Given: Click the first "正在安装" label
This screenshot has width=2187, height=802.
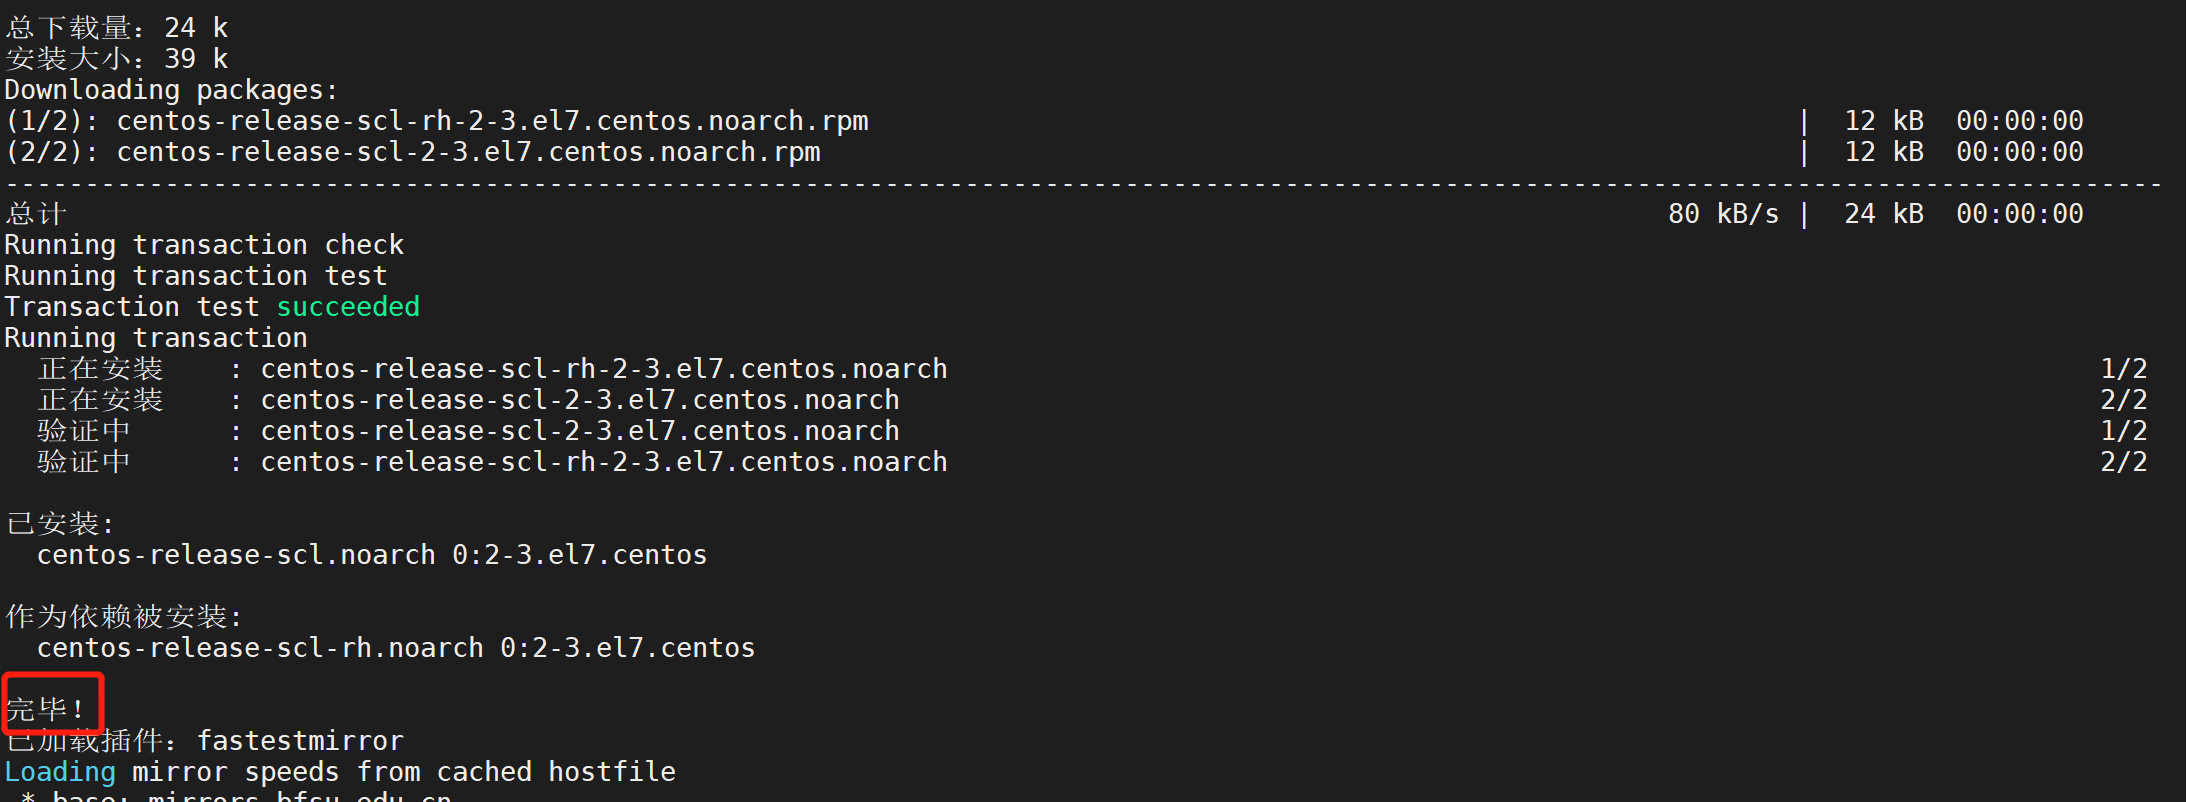Looking at the screenshot, I should tap(100, 369).
